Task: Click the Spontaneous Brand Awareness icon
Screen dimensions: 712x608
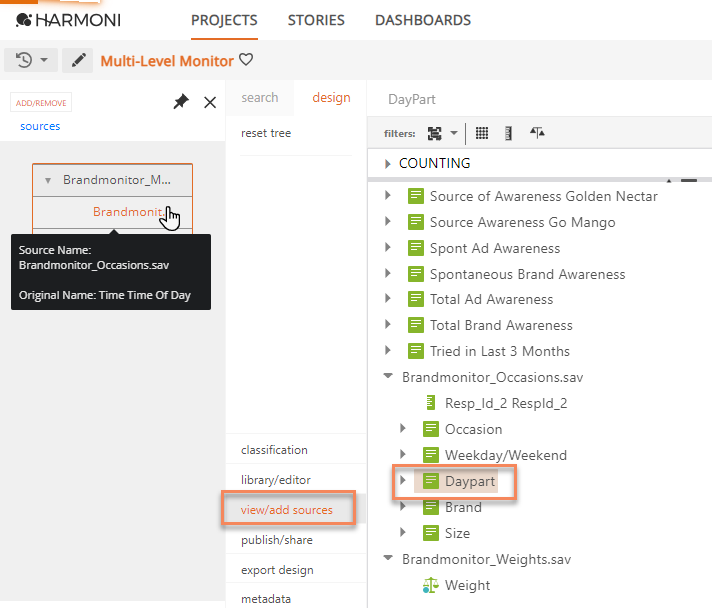Action: pyautogui.click(x=415, y=273)
